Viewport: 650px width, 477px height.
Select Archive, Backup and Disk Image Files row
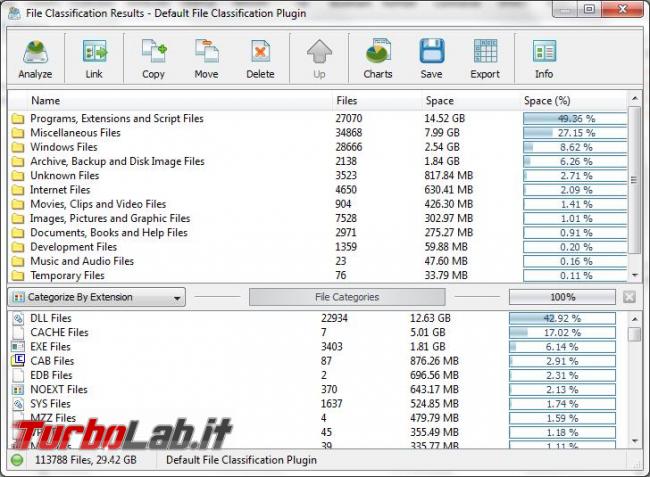pos(318,161)
